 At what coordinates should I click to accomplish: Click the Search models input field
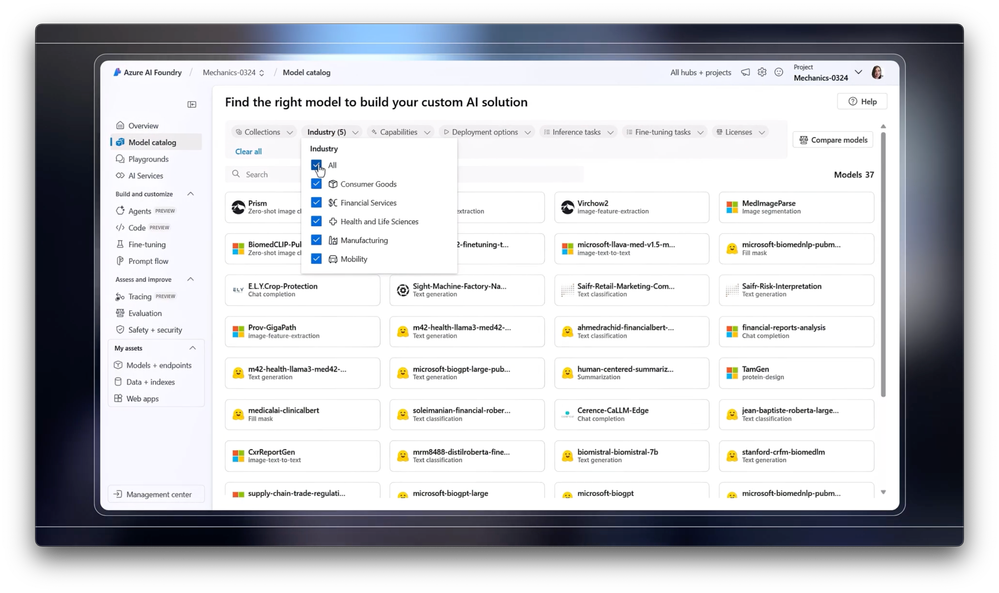coord(405,174)
